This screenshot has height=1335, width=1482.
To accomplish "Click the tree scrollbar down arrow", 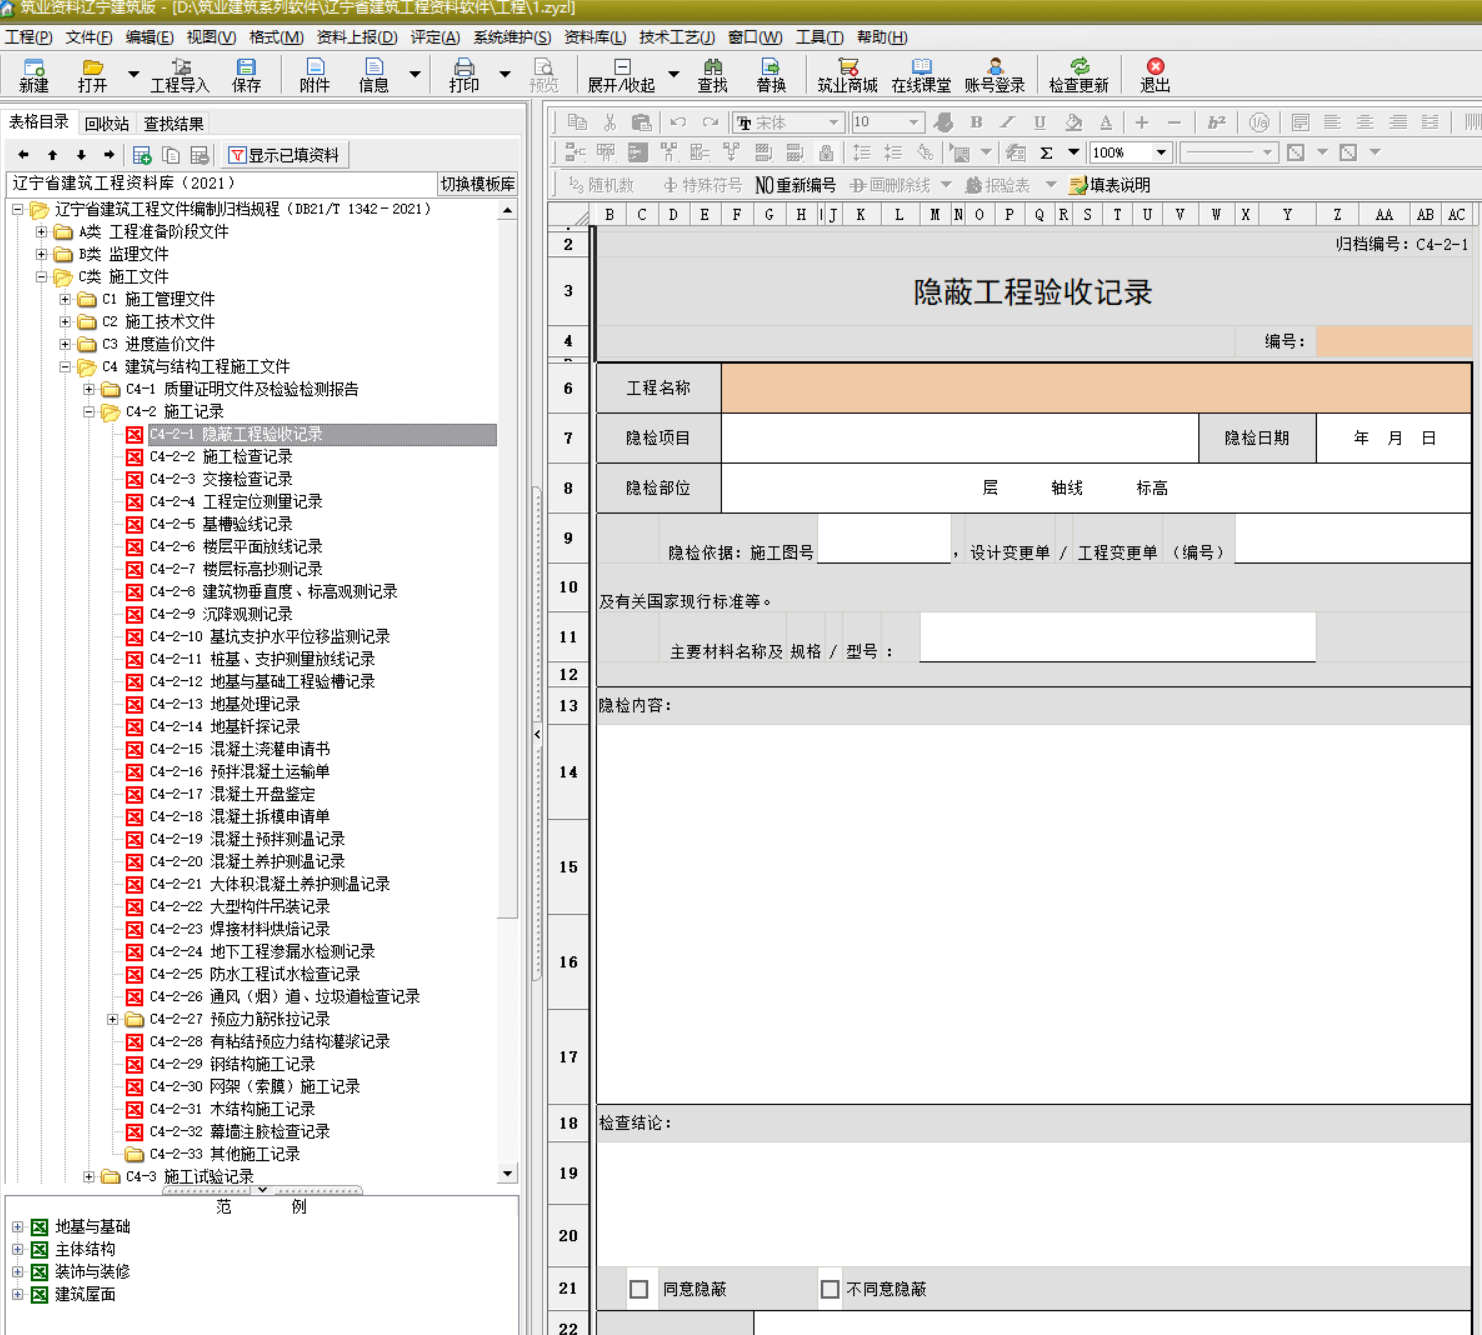I will click(x=507, y=1174).
